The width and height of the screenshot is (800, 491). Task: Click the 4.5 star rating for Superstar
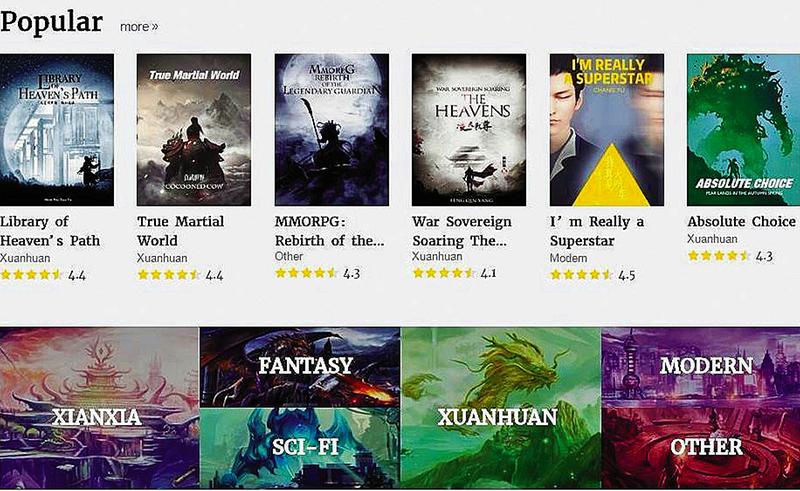(593, 275)
